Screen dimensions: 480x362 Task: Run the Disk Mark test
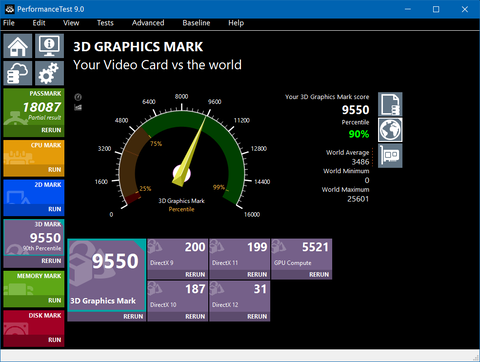55,340
